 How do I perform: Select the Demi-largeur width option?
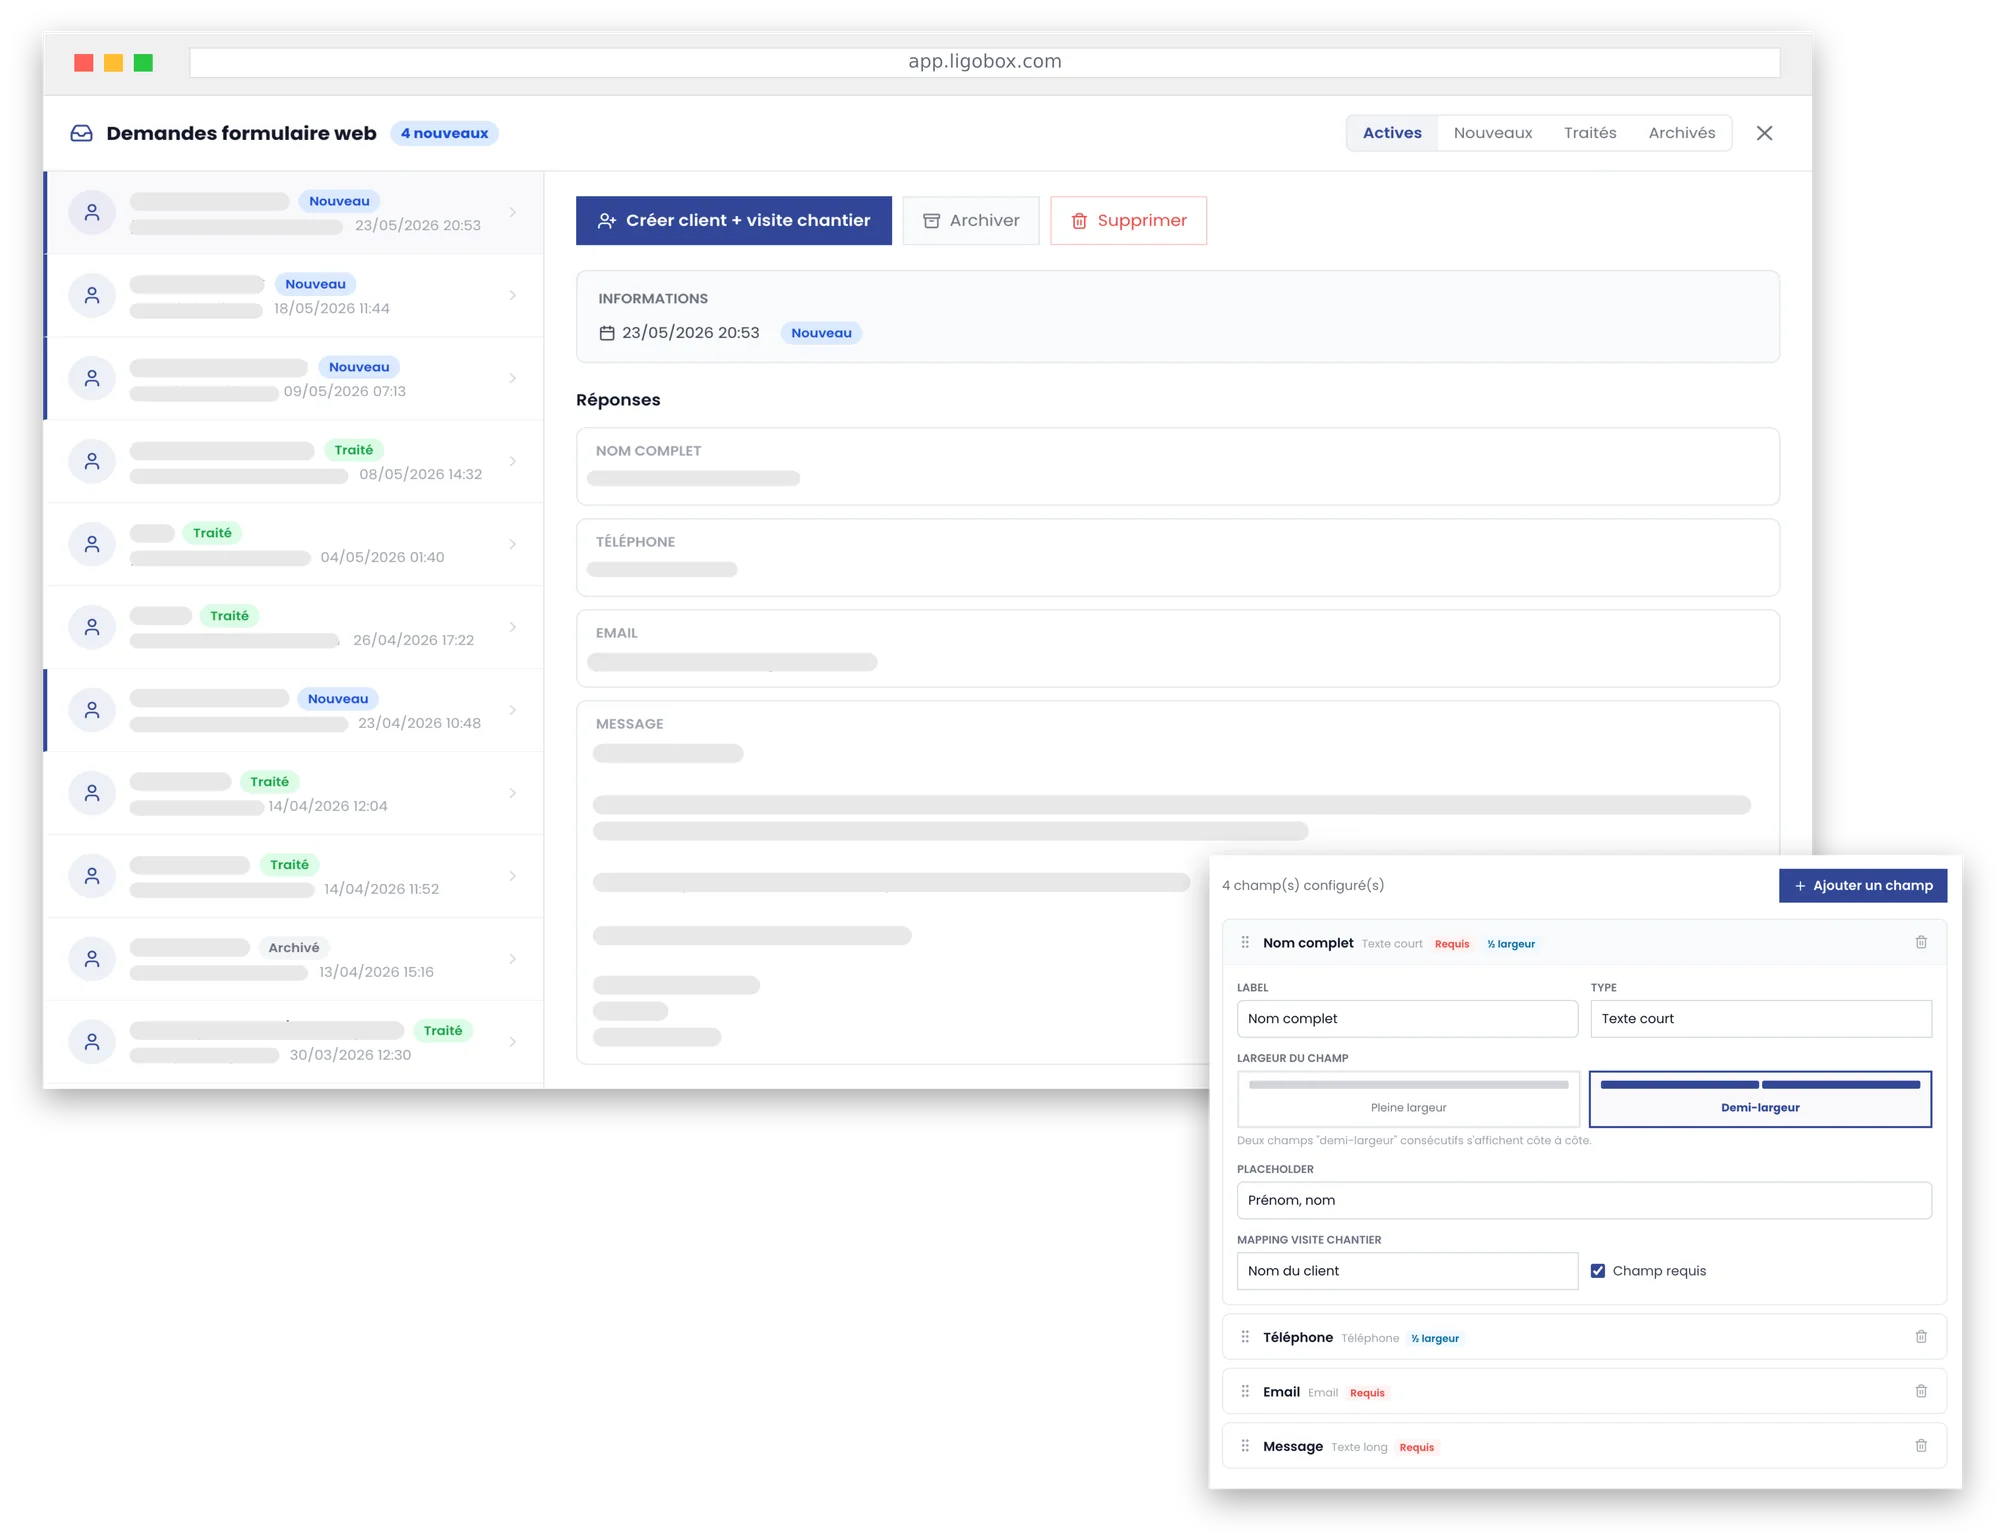[1760, 1099]
